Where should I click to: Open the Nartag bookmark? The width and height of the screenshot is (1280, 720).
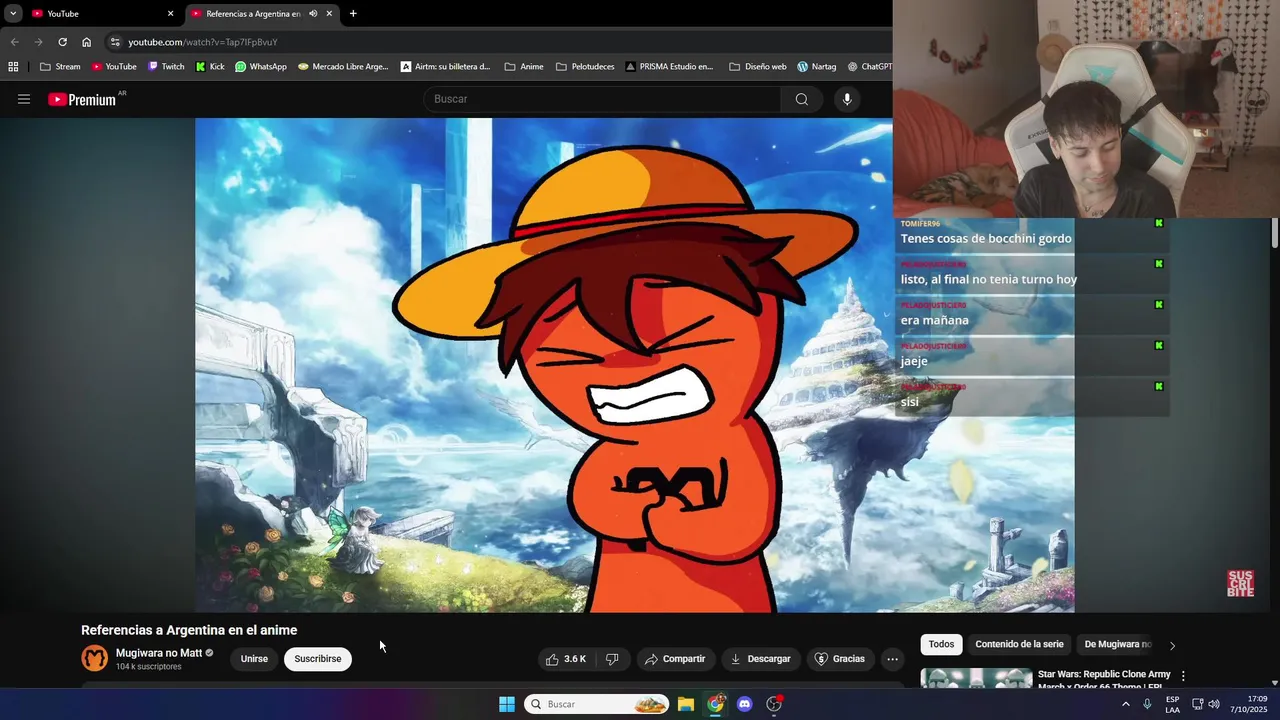817,67
